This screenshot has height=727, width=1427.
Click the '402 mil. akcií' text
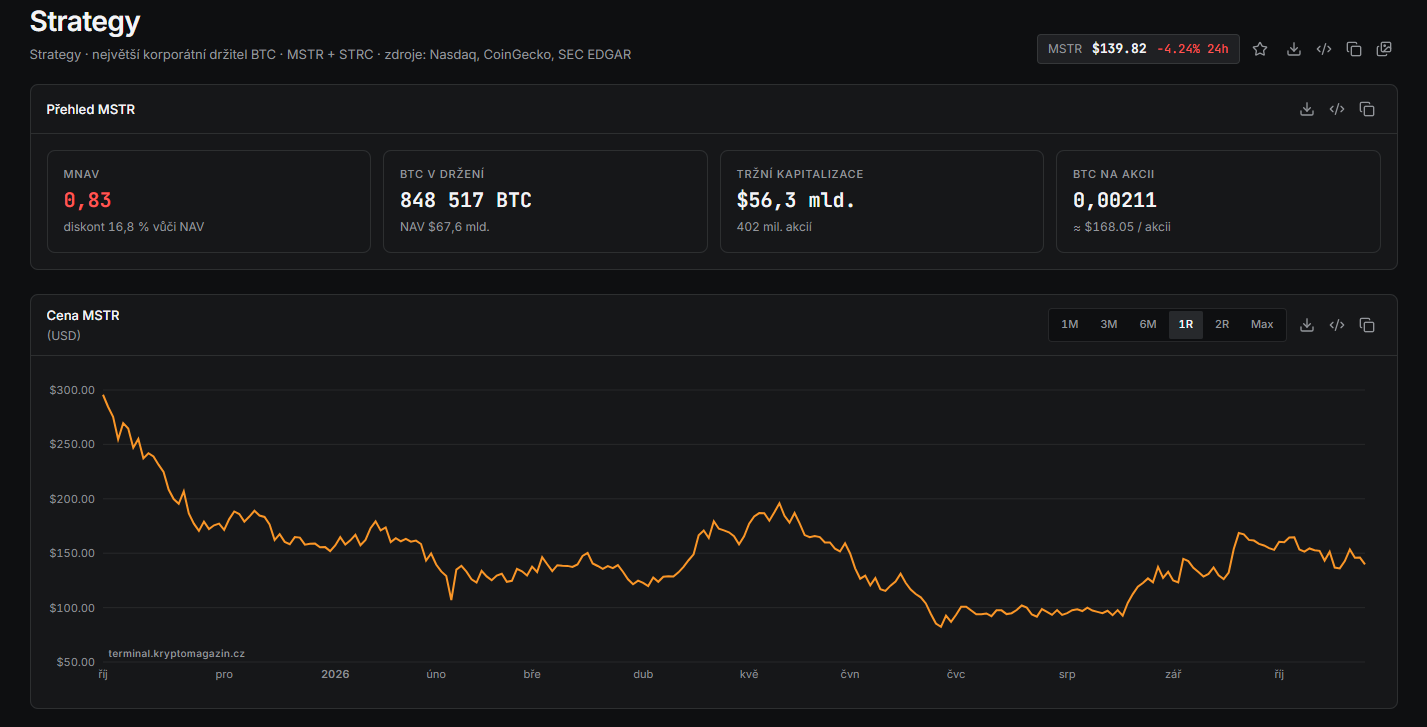[774, 227]
